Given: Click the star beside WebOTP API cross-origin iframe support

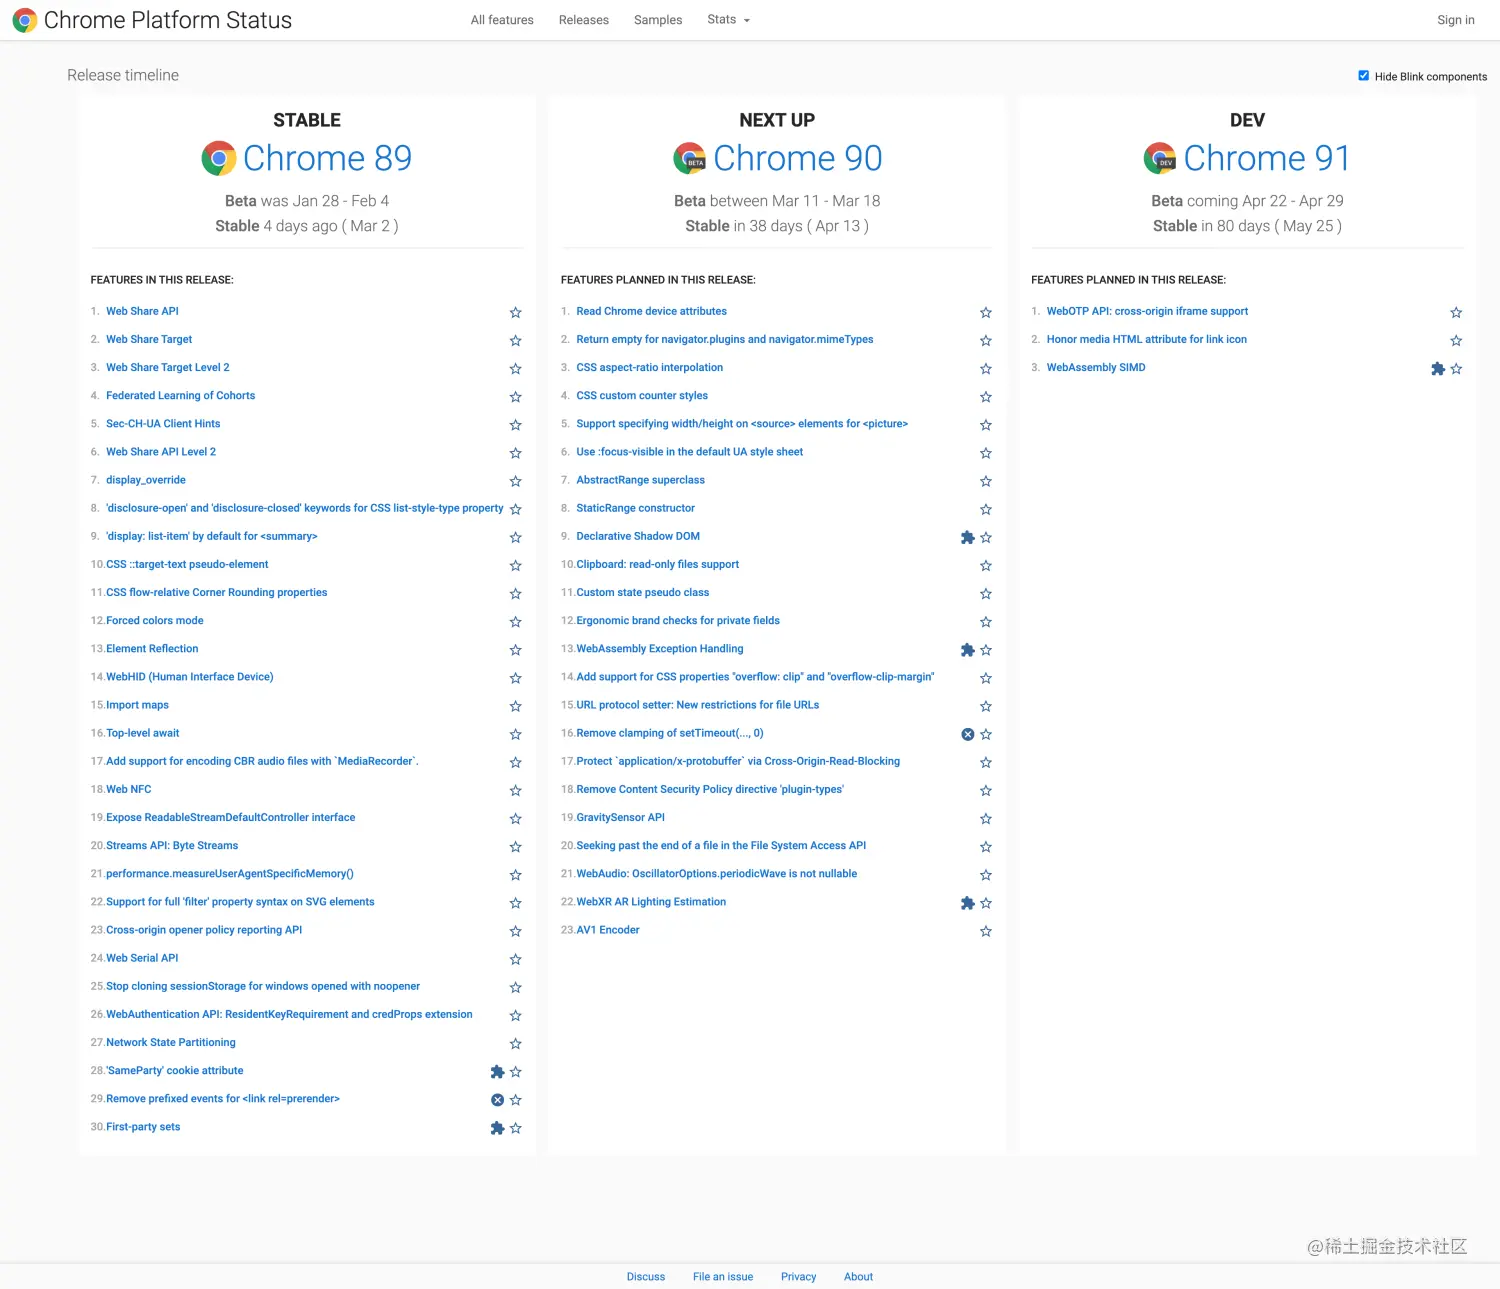Looking at the screenshot, I should click(1456, 312).
